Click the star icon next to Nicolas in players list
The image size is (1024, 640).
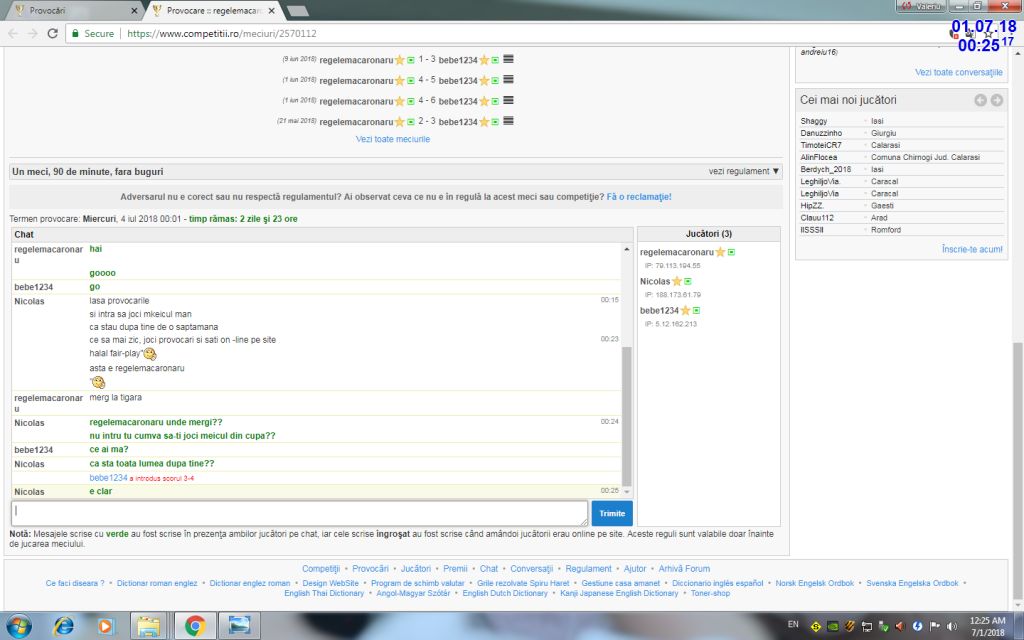click(x=677, y=282)
